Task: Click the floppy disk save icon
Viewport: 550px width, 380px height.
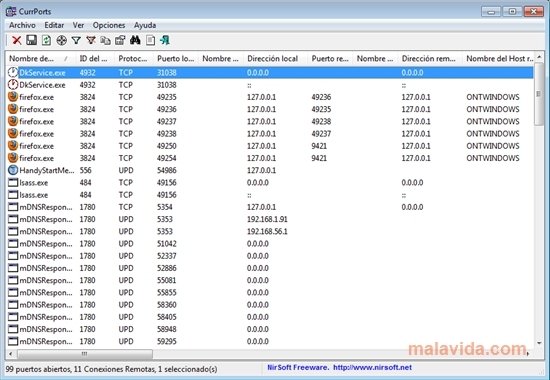Action: pos(32,40)
